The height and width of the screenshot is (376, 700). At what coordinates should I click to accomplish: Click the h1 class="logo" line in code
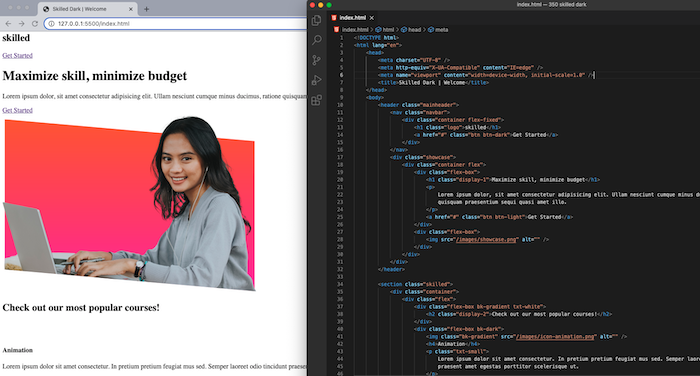coord(457,127)
